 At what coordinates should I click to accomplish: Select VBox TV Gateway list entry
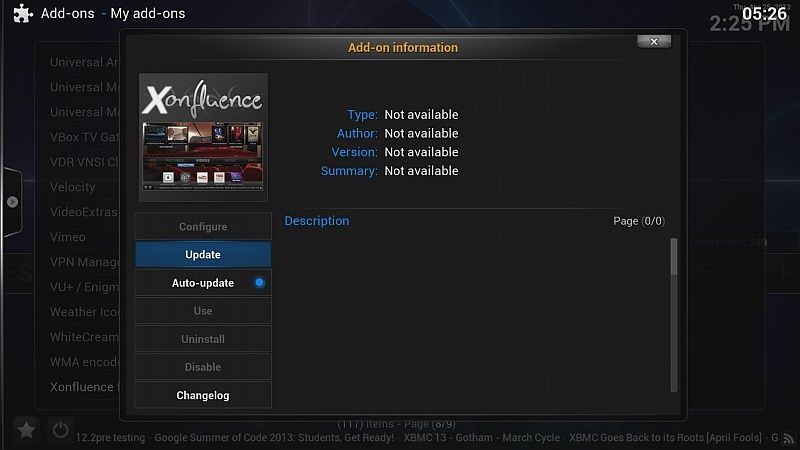(x=84, y=137)
